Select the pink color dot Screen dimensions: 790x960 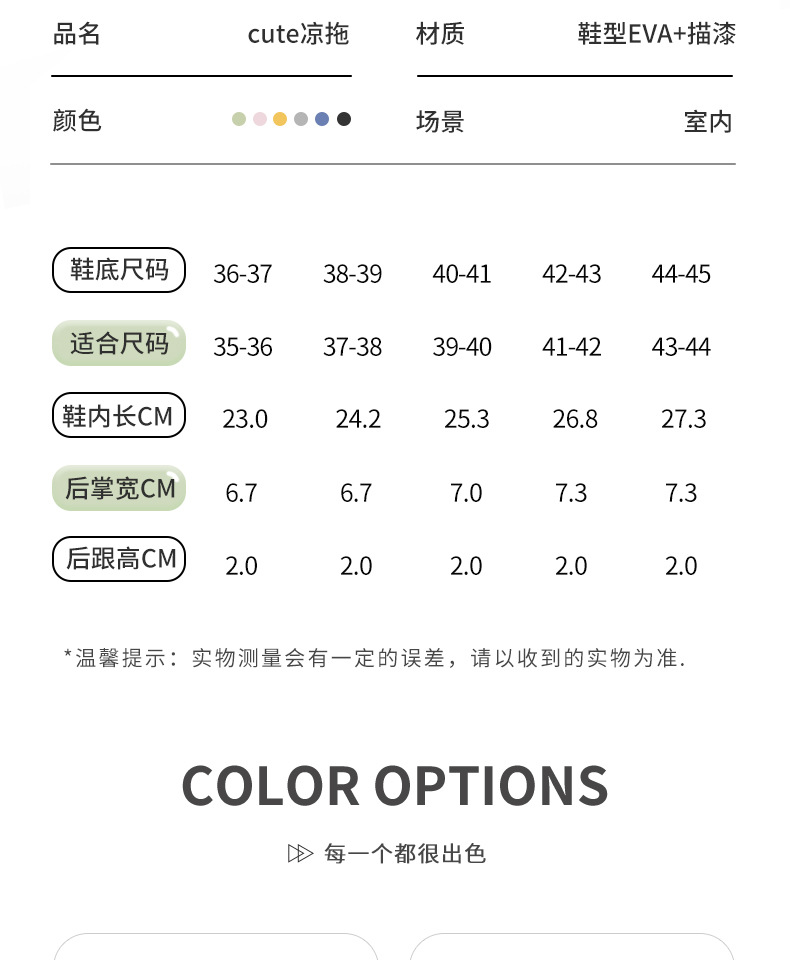point(260,119)
